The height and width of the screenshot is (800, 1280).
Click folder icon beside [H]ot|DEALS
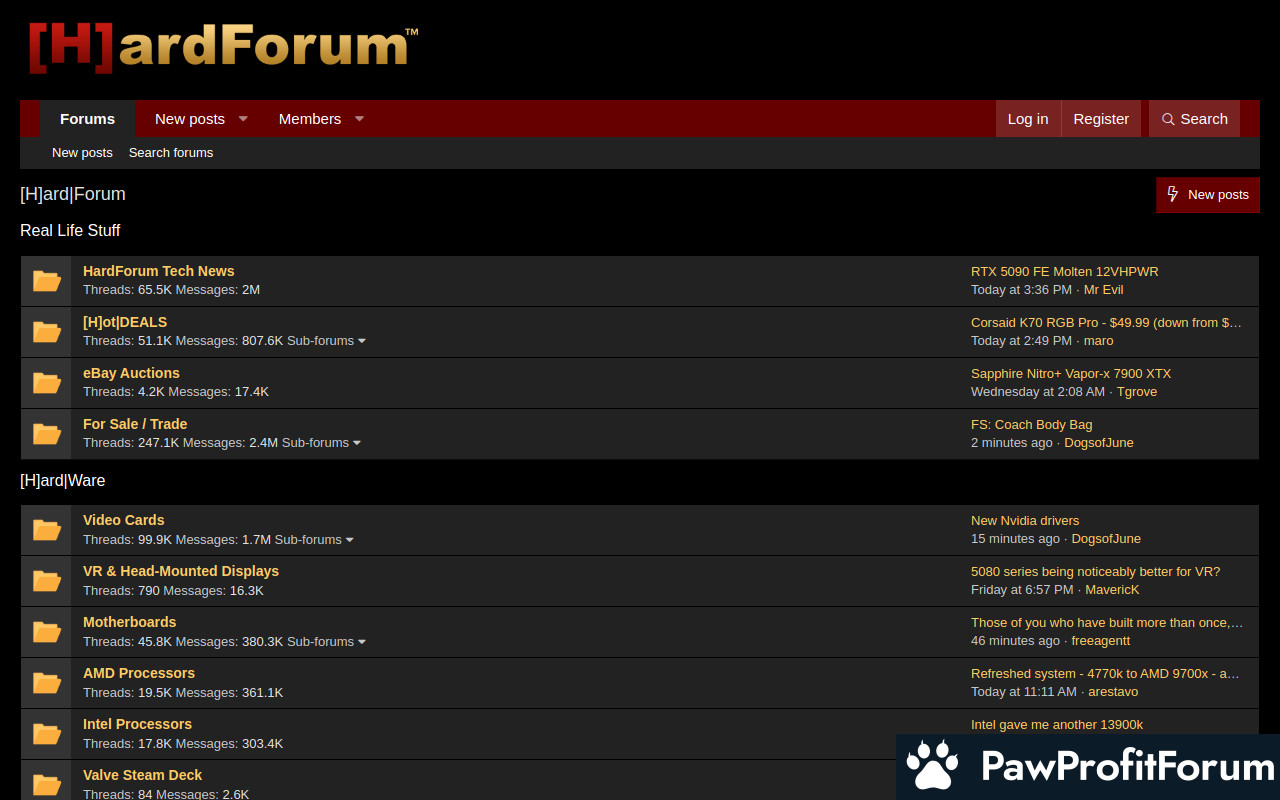coord(47,332)
